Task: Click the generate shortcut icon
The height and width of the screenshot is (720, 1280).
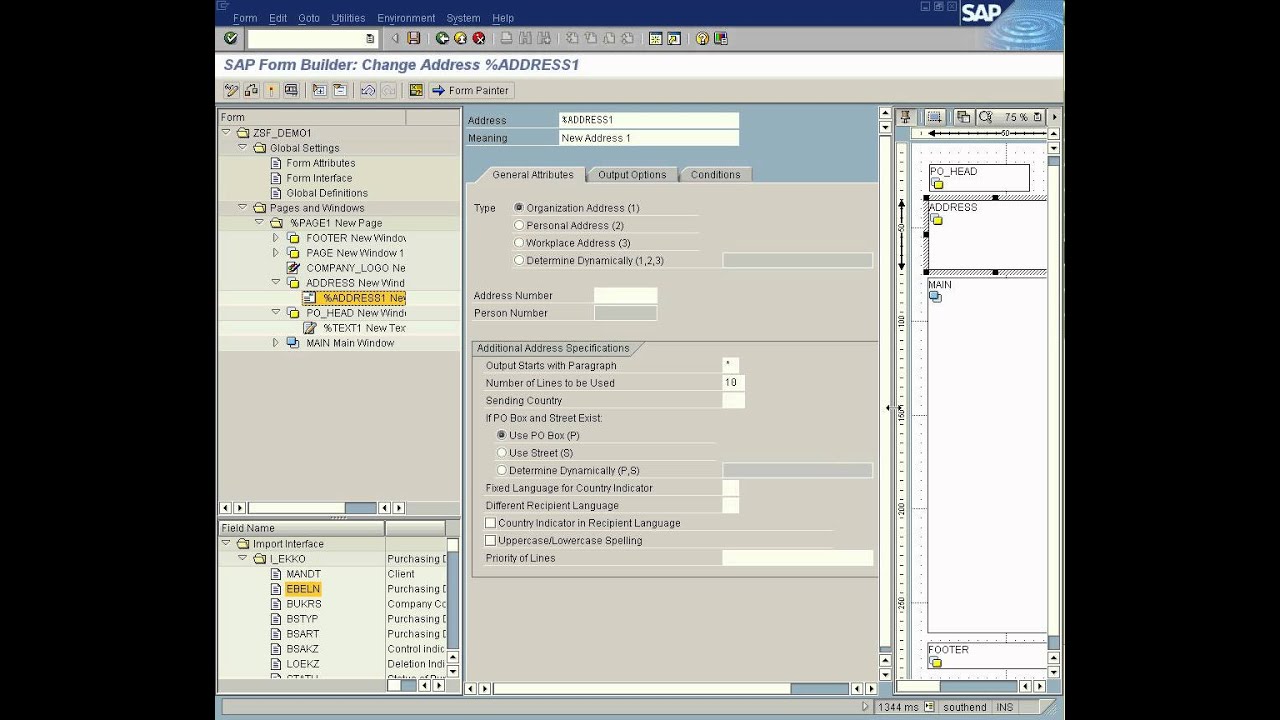Action: (674, 38)
